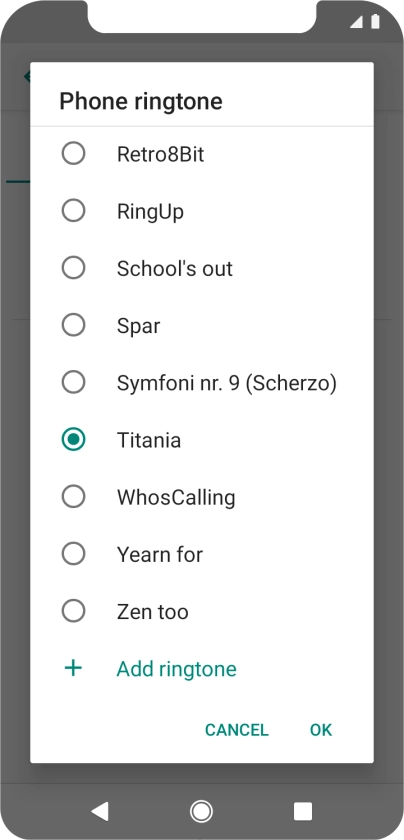
Task: Tap the selected Titania radio button
Action: [73, 440]
